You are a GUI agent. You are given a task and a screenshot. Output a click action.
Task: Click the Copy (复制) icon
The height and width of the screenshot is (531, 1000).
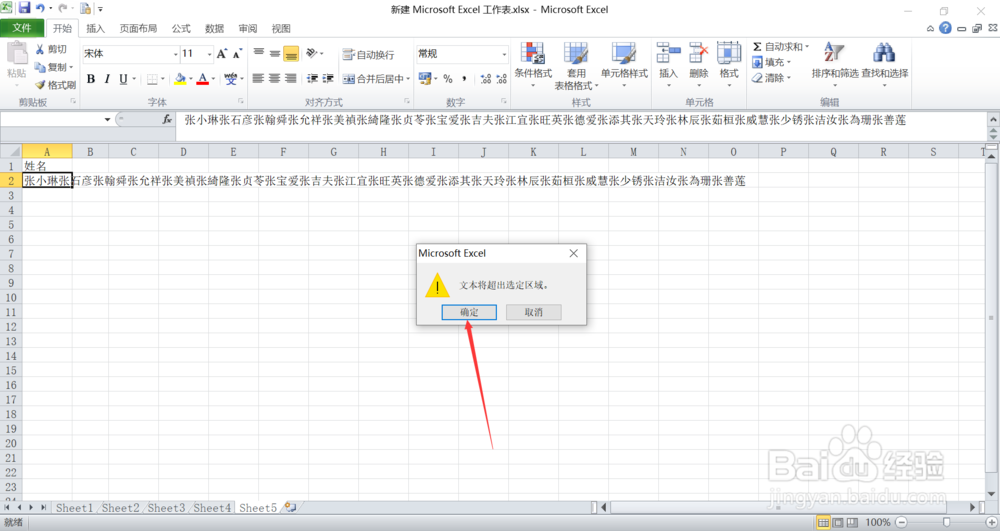pyautogui.click(x=40, y=67)
